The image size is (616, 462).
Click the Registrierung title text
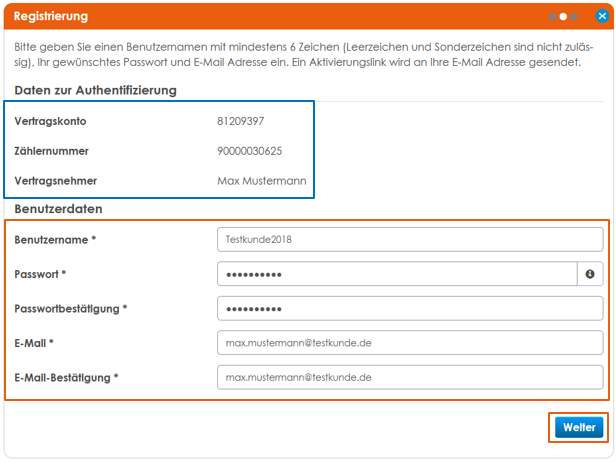[50, 17]
